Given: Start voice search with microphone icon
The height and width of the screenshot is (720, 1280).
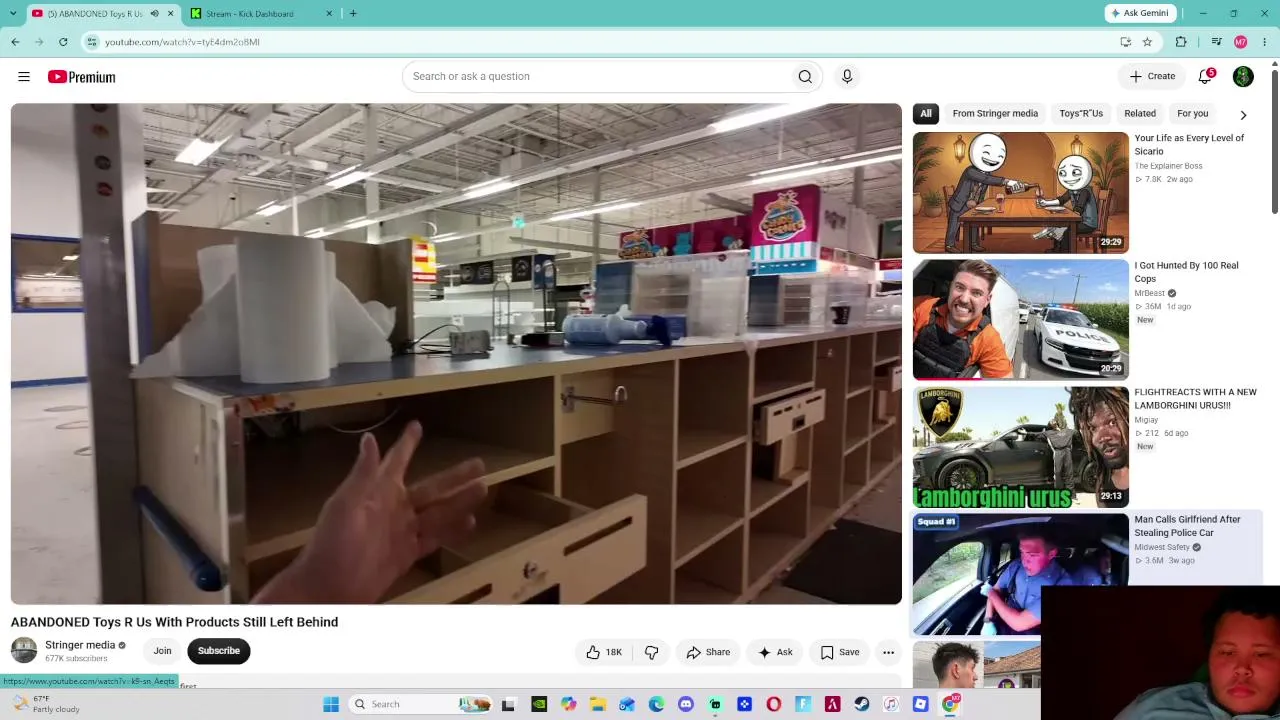Looking at the screenshot, I should click(847, 77).
